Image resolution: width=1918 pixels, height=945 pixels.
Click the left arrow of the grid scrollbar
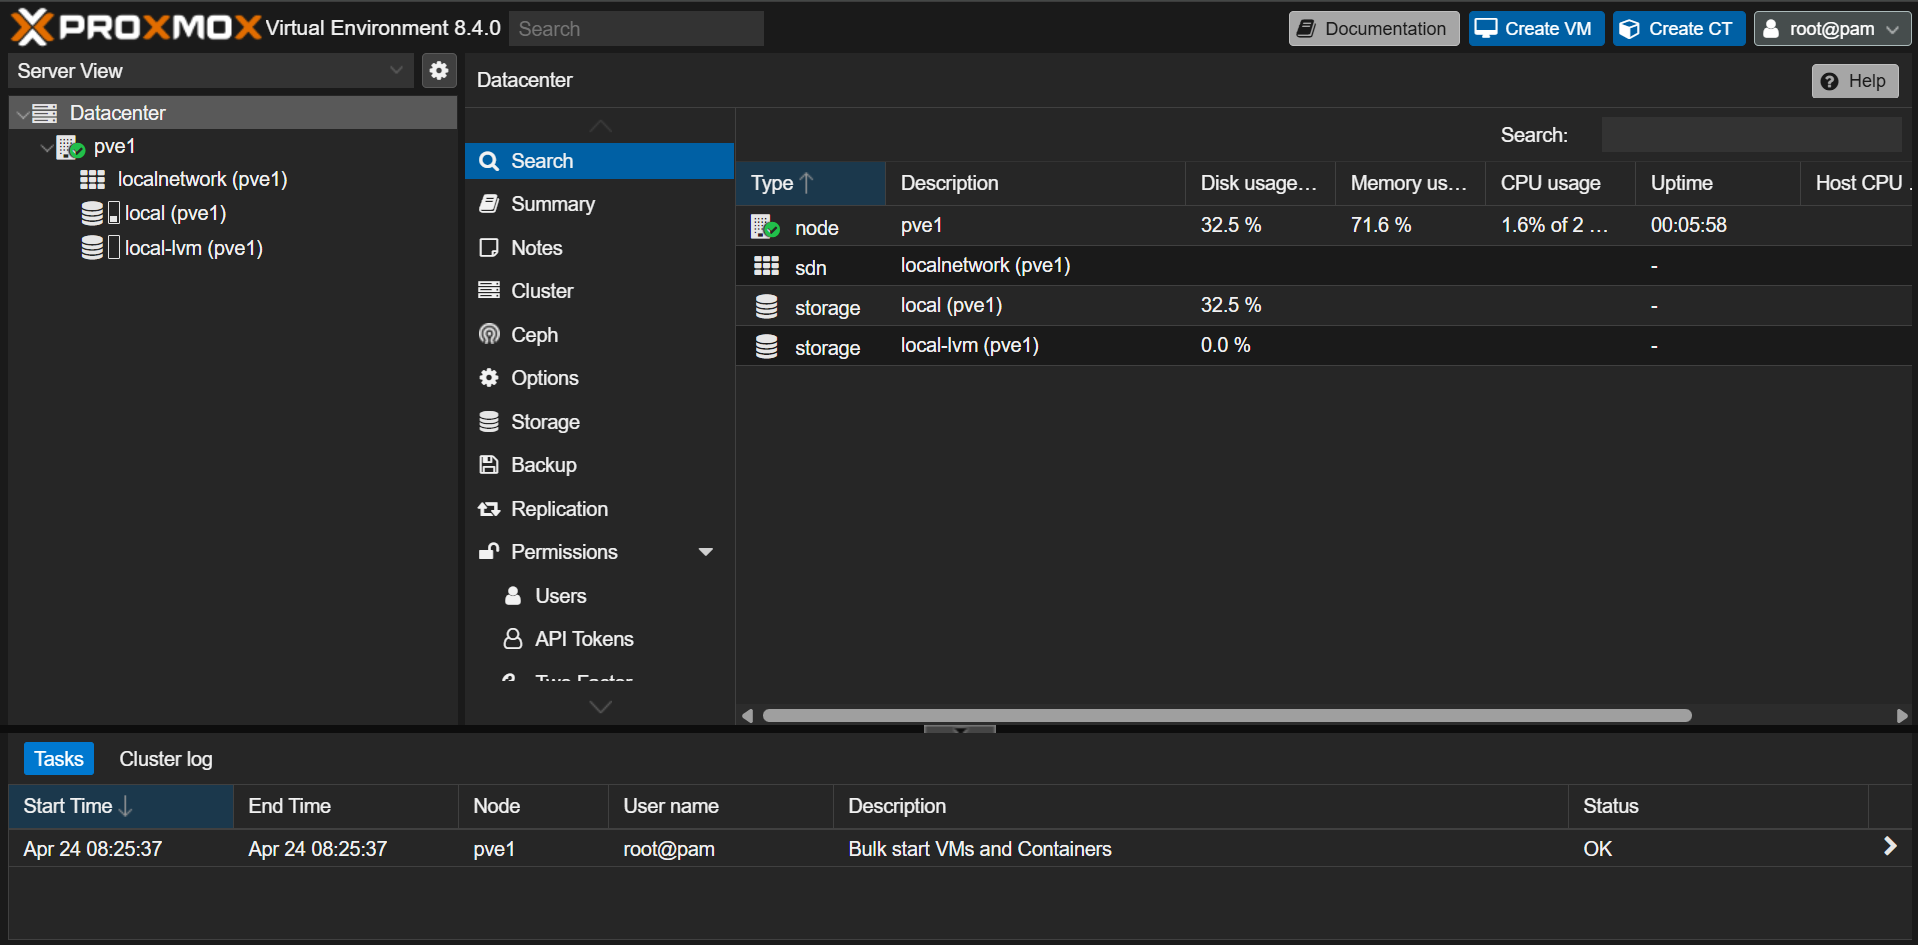click(747, 716)
